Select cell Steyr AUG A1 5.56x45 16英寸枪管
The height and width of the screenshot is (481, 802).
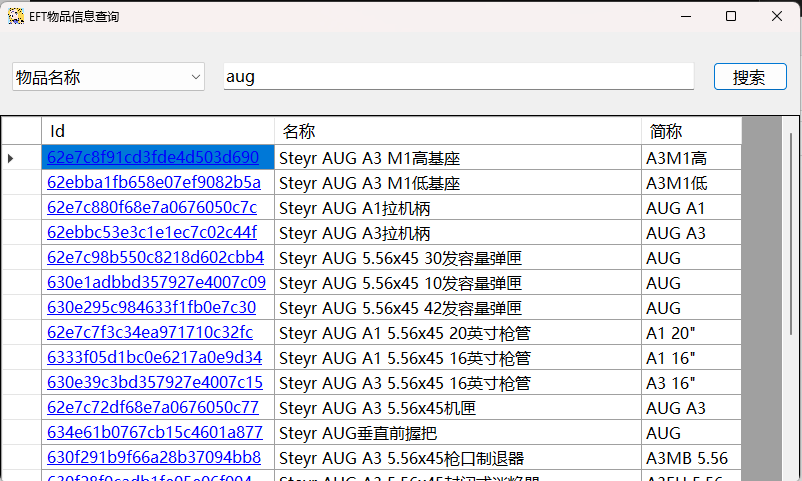pos(458,358)
